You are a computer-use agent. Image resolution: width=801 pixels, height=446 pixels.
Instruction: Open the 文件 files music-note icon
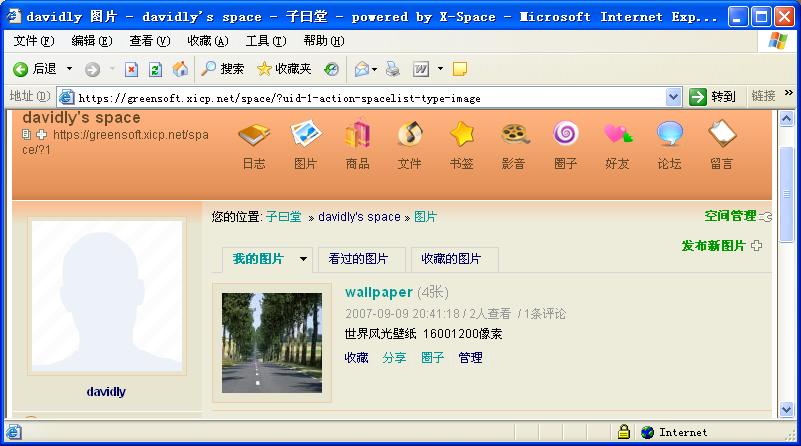410,134
